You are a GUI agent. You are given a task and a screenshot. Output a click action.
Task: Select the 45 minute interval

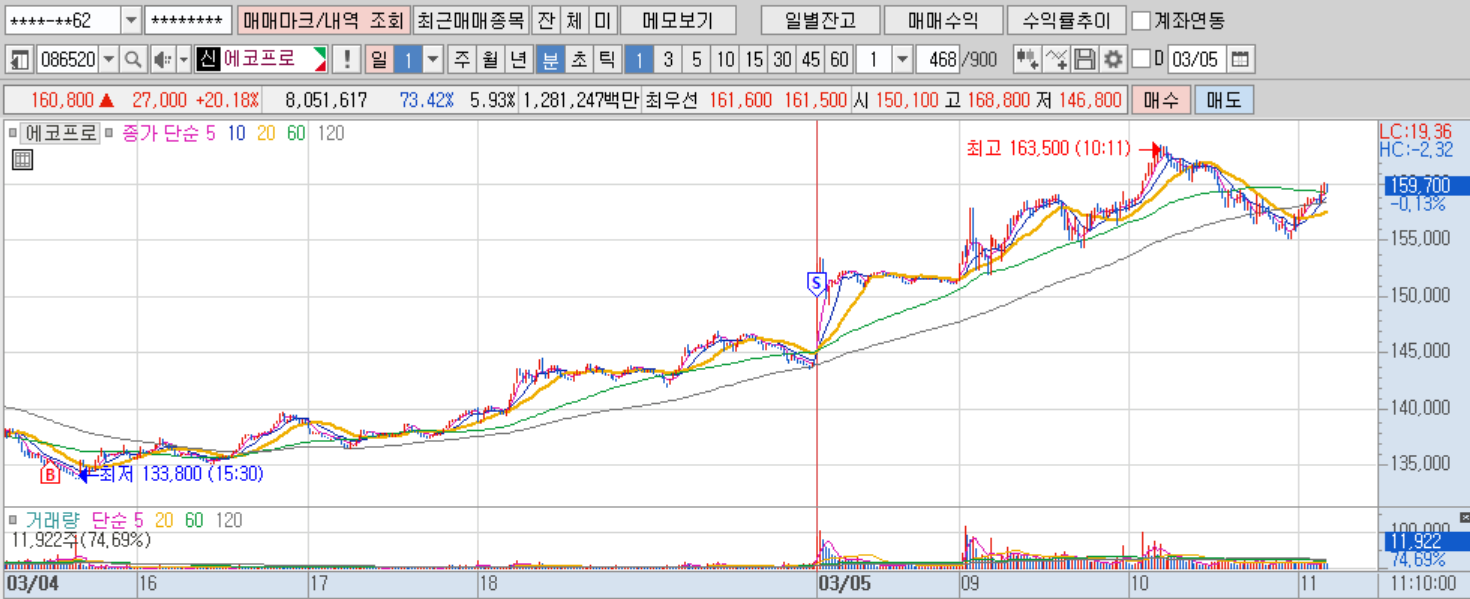pyautogui.click(x=811, y=60)
